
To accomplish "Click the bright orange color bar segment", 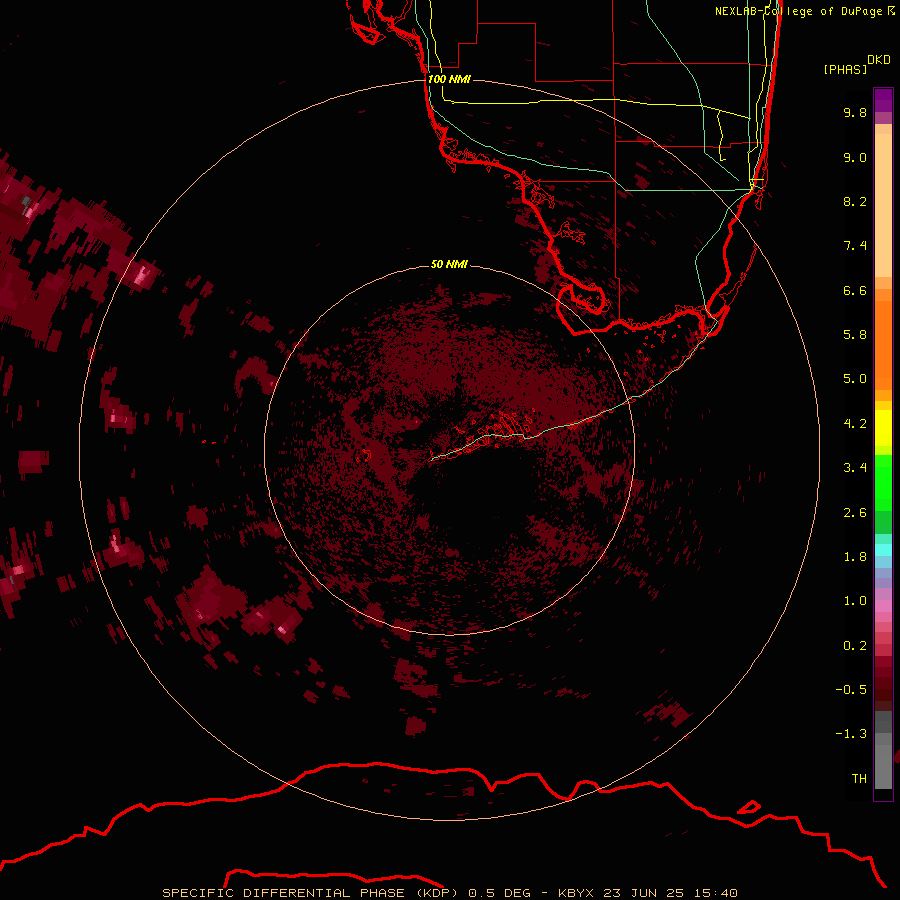I will pos(883,344).
